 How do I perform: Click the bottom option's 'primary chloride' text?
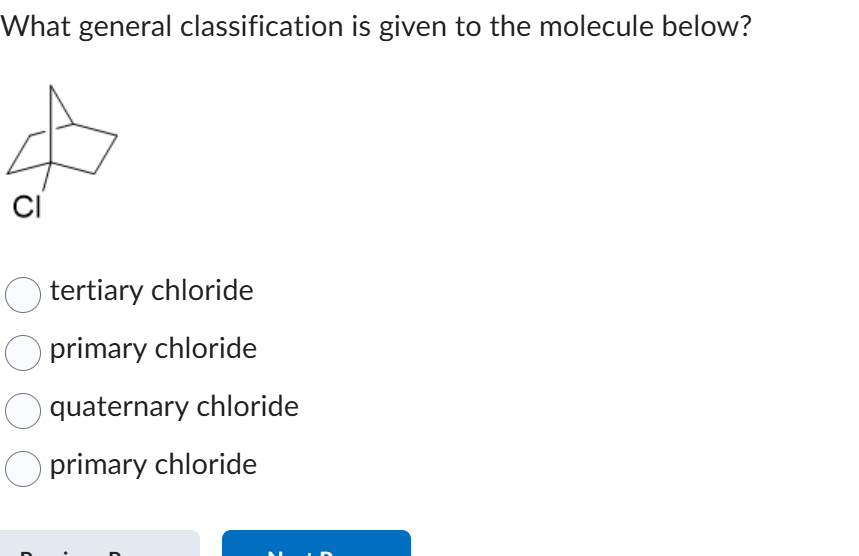(153, 465)
